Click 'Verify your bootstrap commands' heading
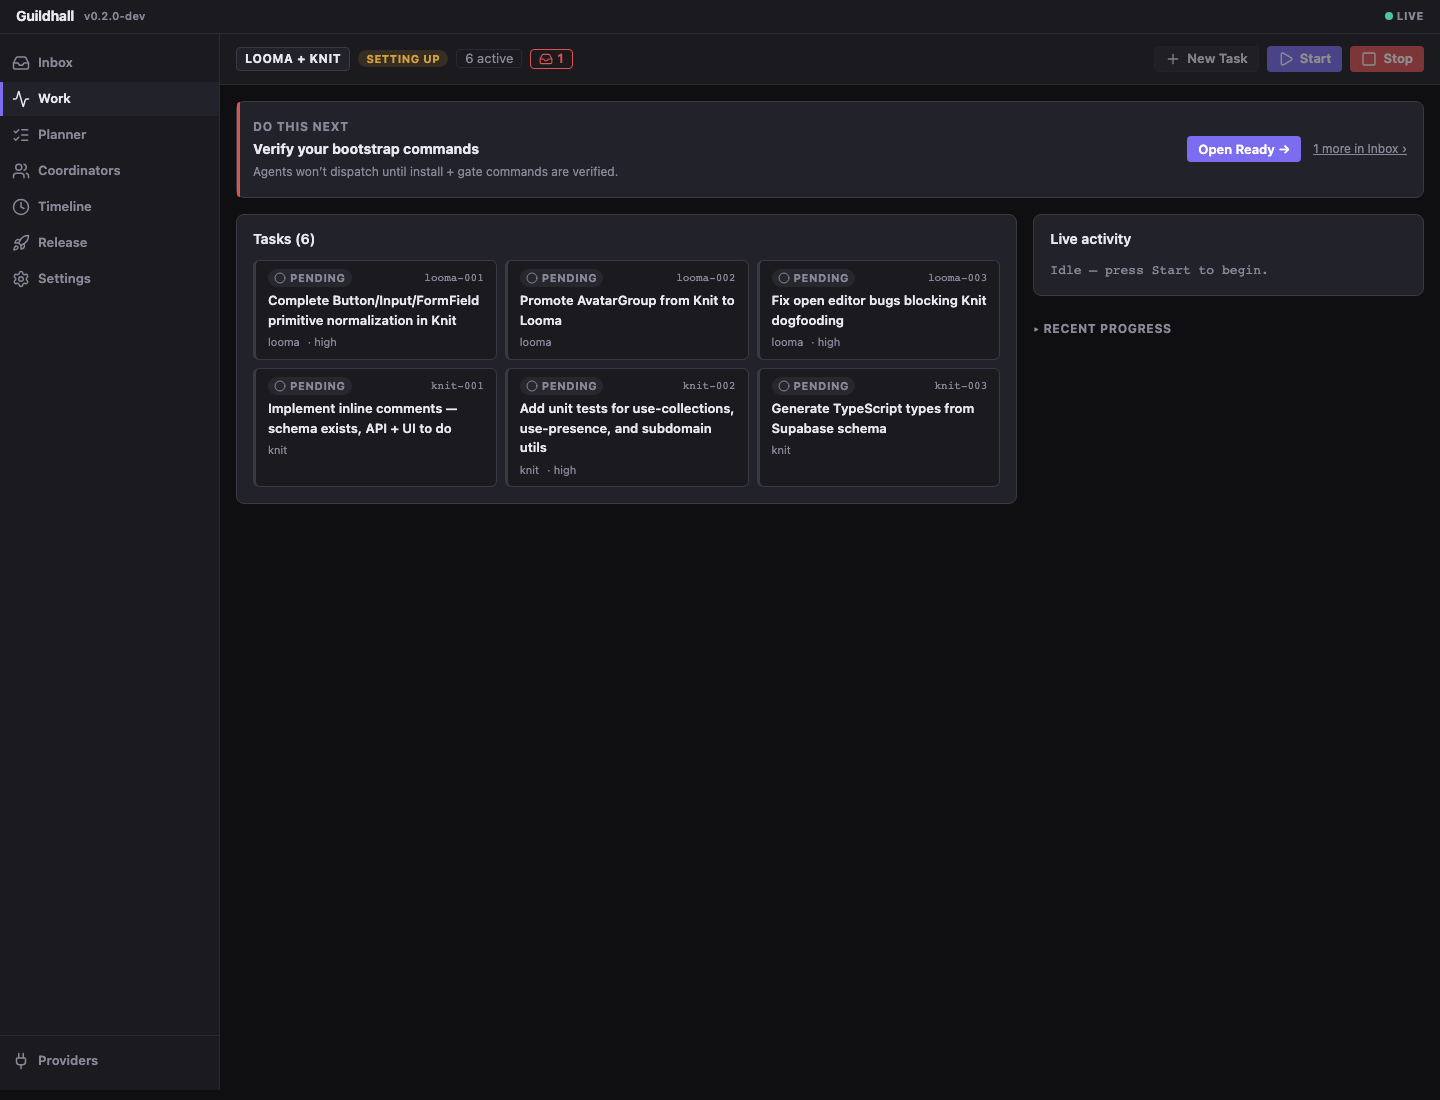 (366, 149)
